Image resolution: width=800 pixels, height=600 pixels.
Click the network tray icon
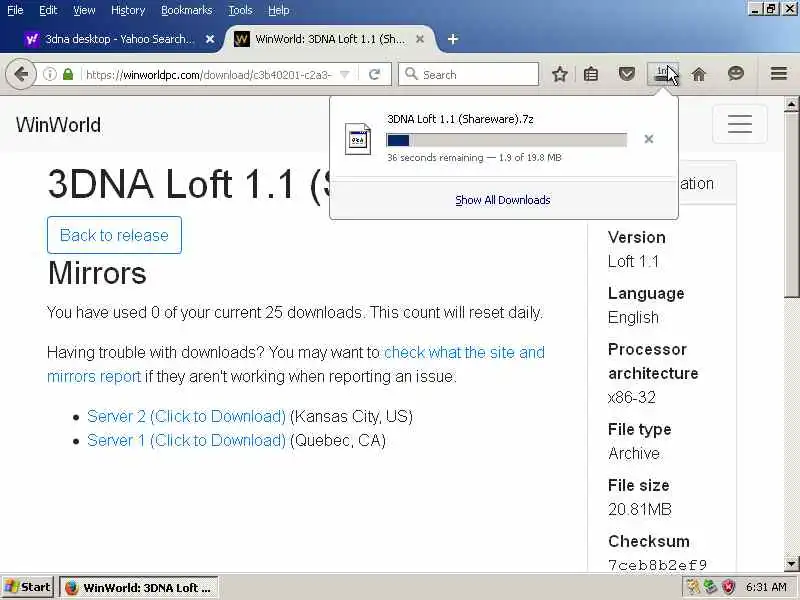click(x=711, y=587)
